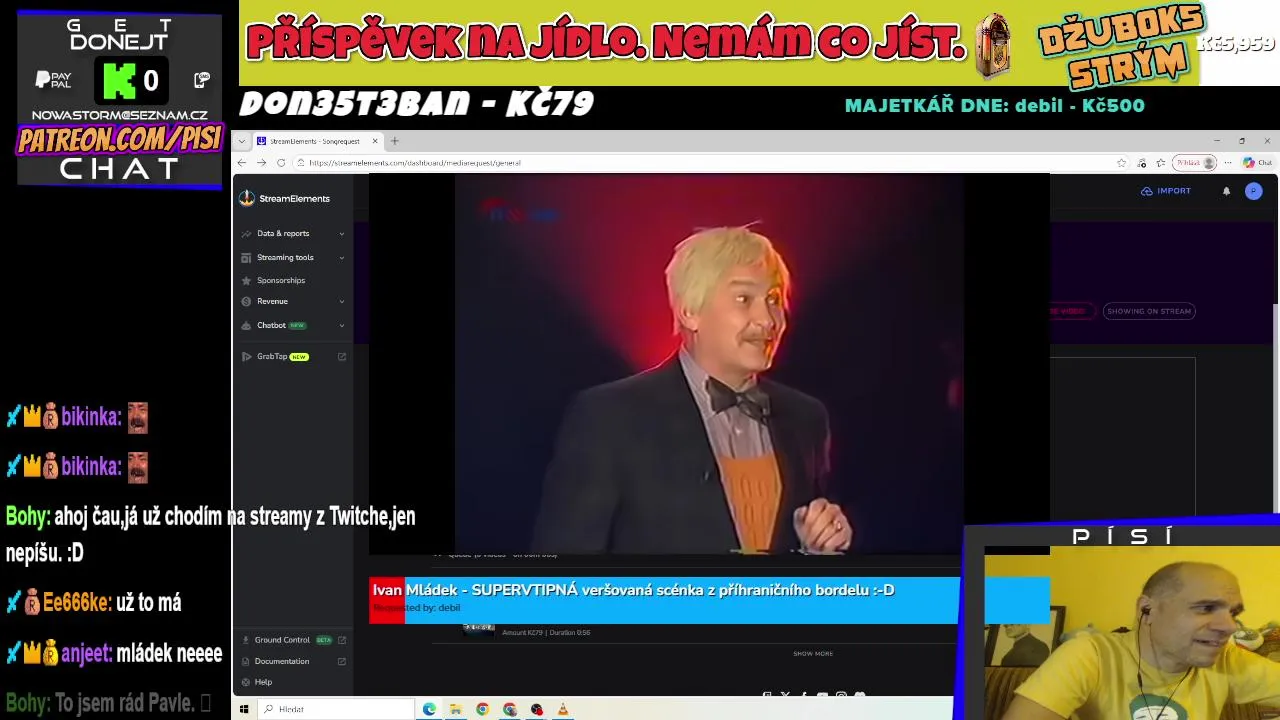Click the 'Amount Kč79 | Duration 0:56' text
The image size is (1280, 720).
click(546, 632)
